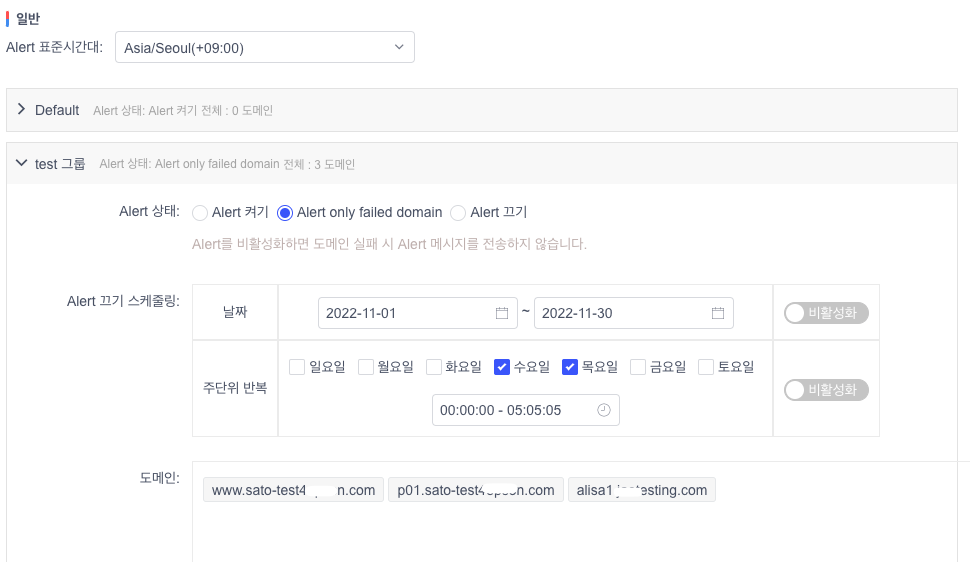Screen dimensions: 970x562
Task: Select the Alert 끄기 radio option
Action: 458,213
